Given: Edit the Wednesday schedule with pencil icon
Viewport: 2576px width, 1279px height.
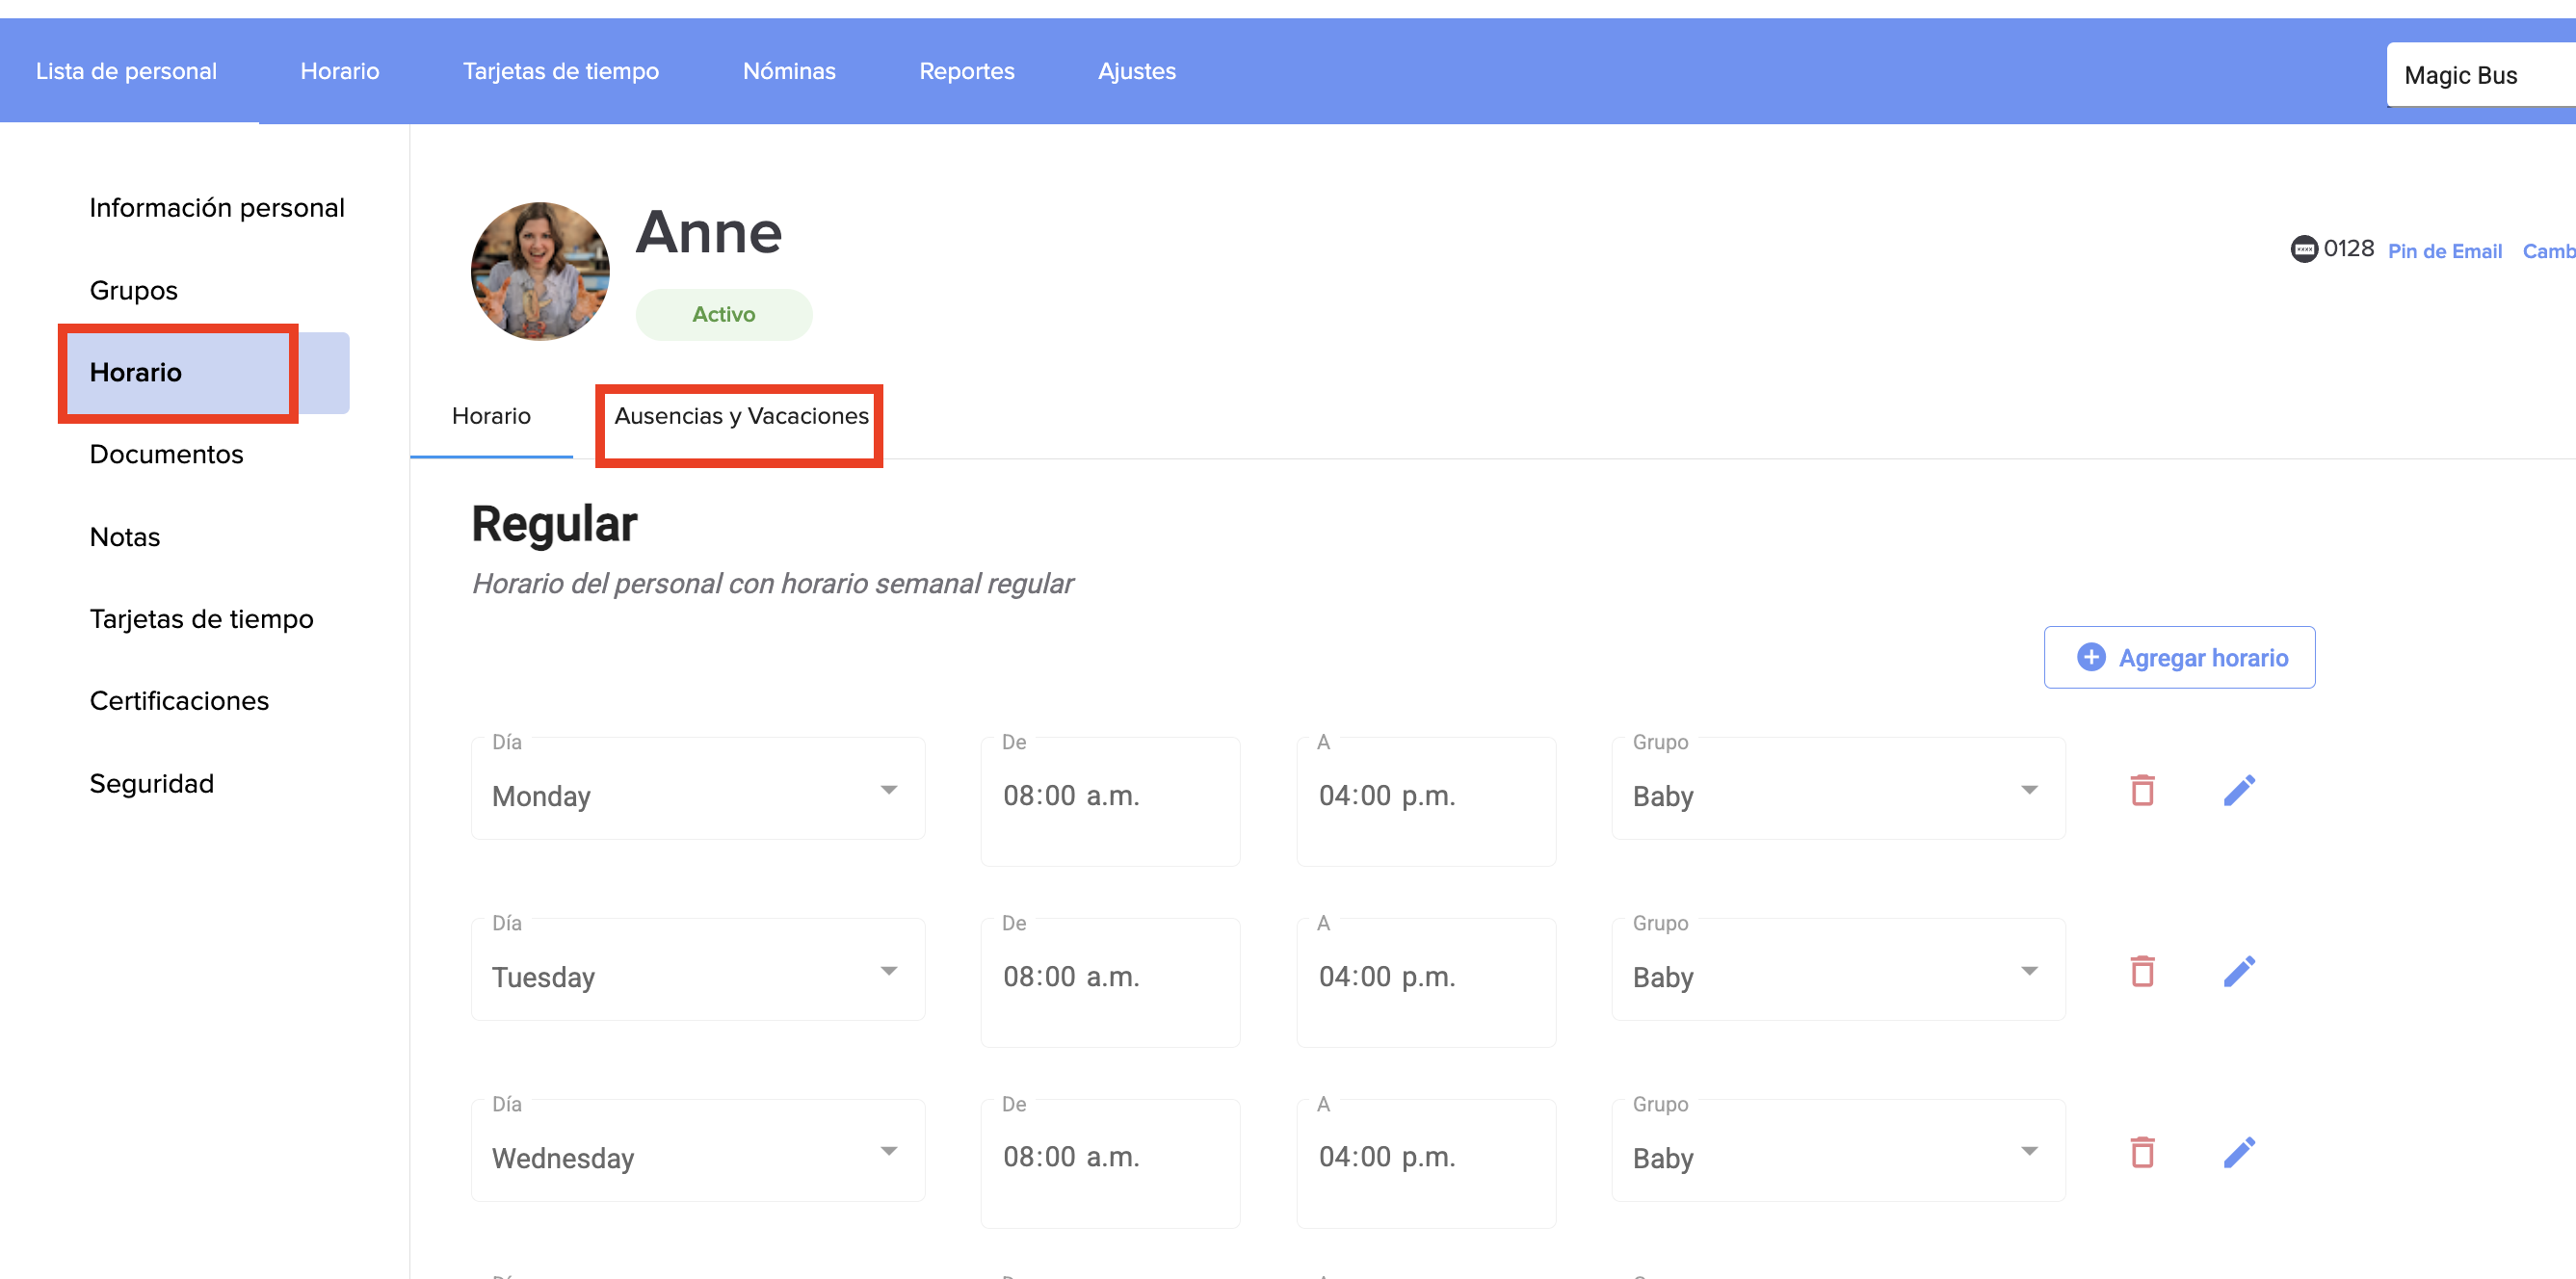Looking at the screenshot, I should click(2238, 1152).
